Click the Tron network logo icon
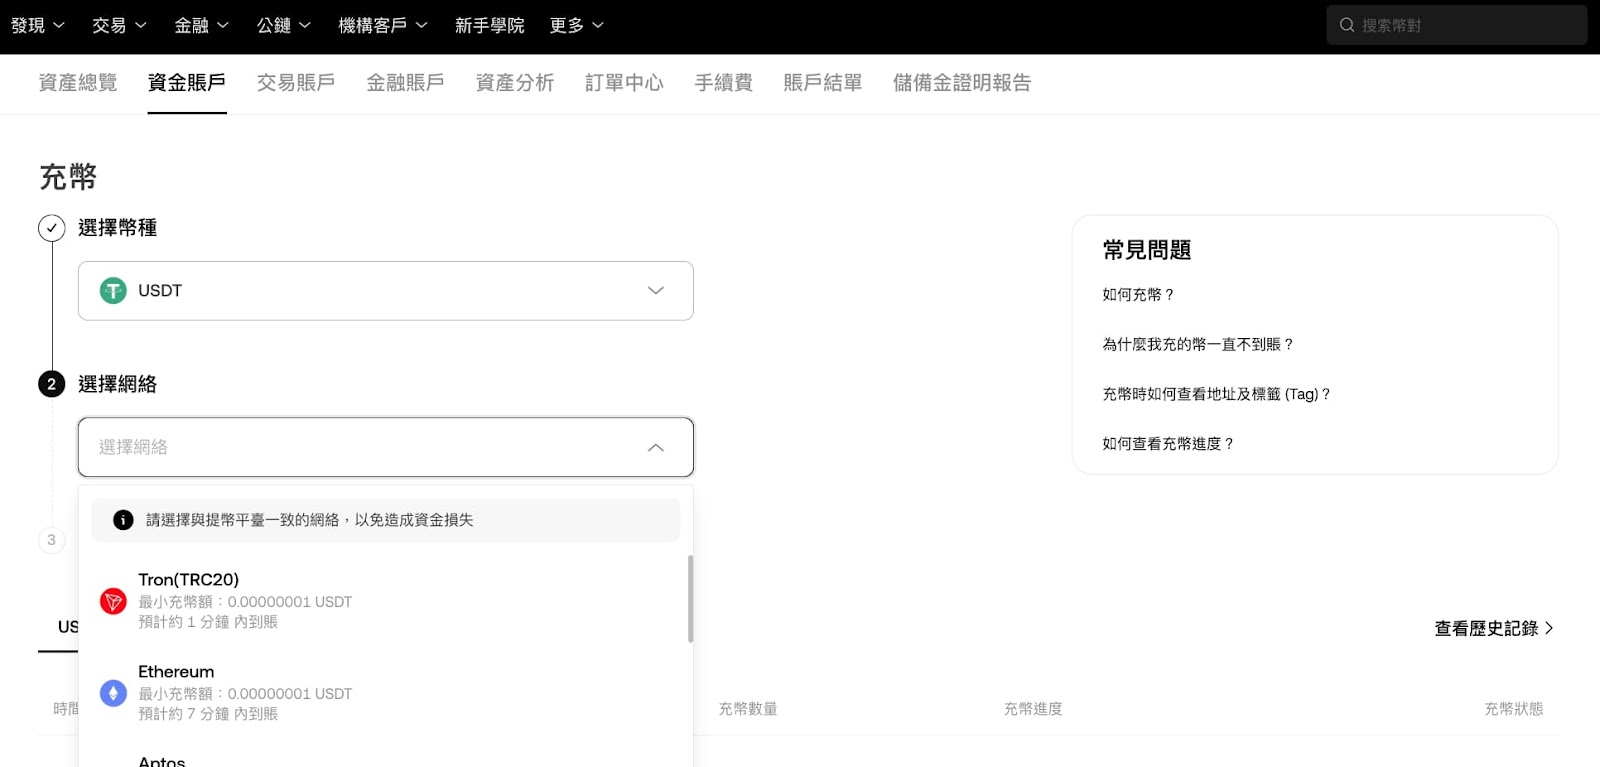The width and height of the screenshot is (1600, 767). [113, 601]
